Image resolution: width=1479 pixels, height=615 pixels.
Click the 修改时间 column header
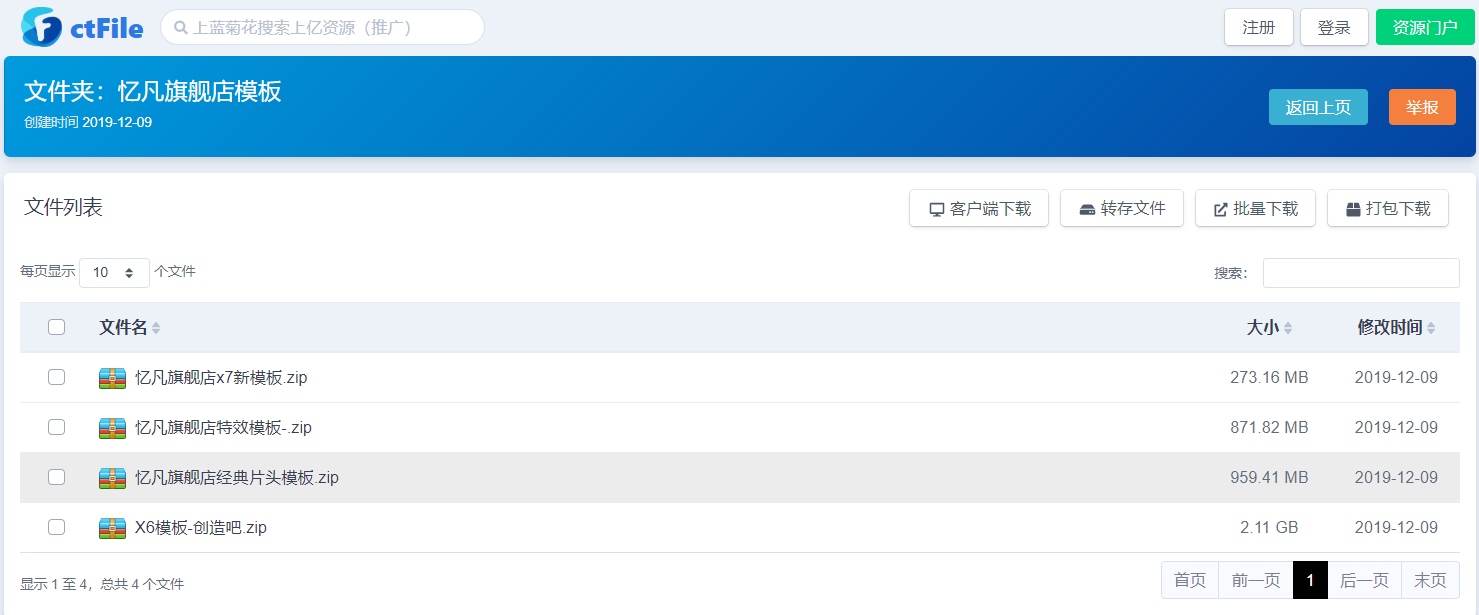tap(1390, 327)
